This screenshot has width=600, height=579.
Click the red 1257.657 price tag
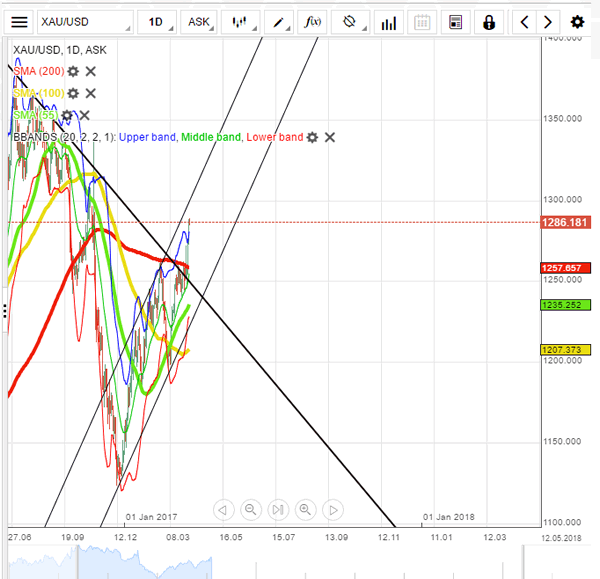point(565,268)
